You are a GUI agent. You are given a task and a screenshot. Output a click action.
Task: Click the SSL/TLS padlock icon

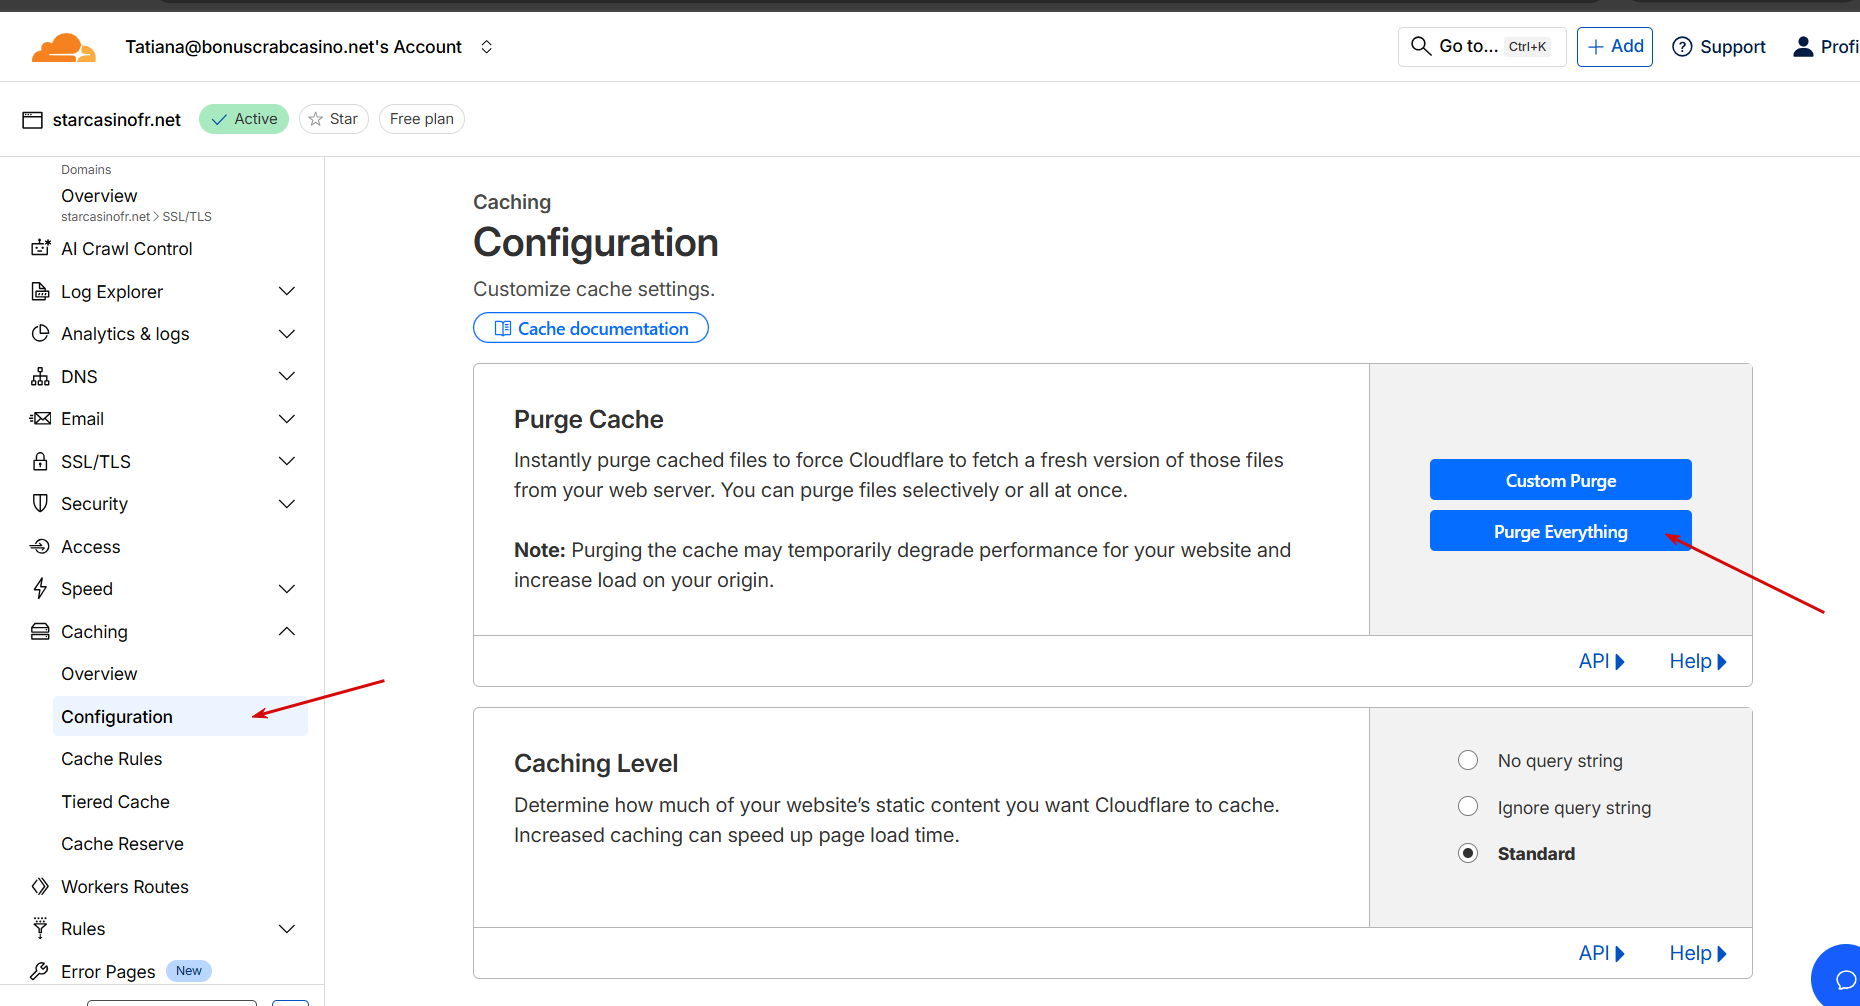[40, 461]
